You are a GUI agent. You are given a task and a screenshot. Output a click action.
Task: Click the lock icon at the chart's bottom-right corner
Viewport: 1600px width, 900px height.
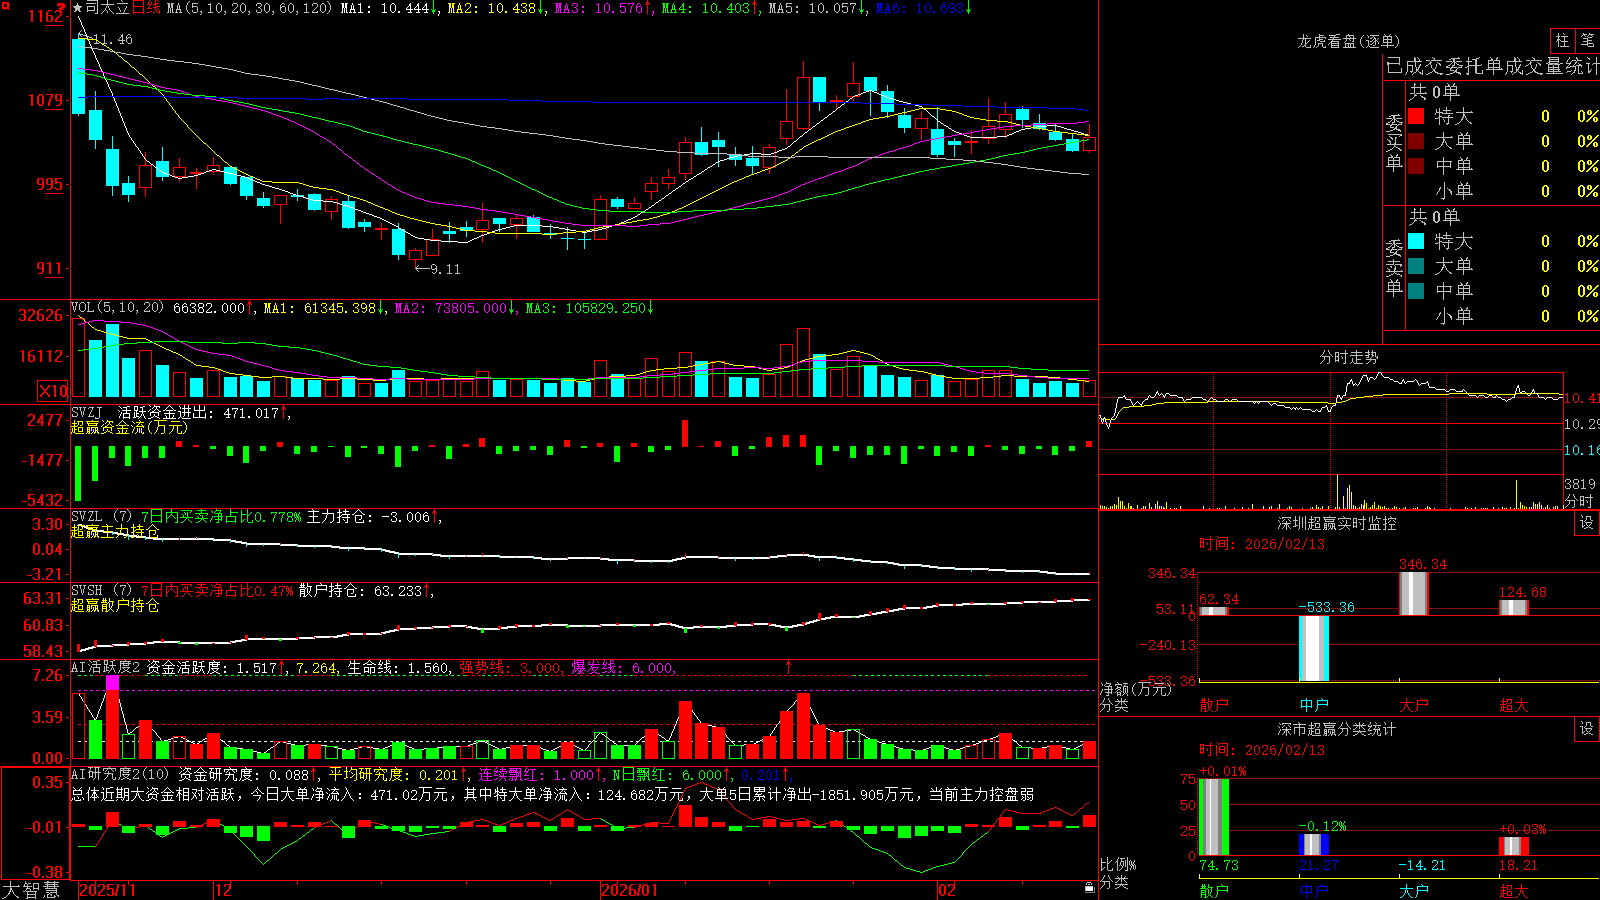click(1089, 888)
